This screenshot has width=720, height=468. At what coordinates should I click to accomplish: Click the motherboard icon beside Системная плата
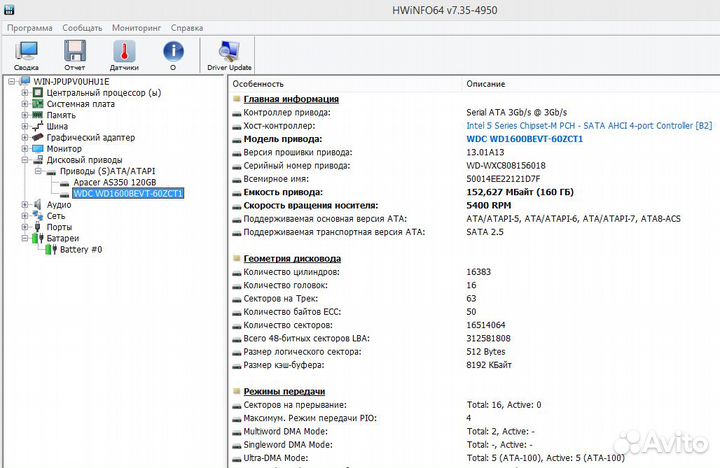tap(38, 104)
